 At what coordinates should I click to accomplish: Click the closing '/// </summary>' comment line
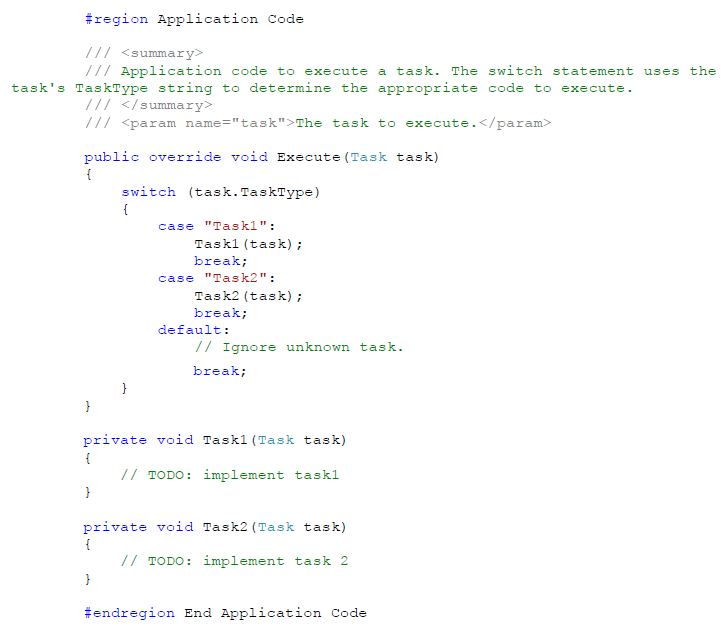click(149, 105)
